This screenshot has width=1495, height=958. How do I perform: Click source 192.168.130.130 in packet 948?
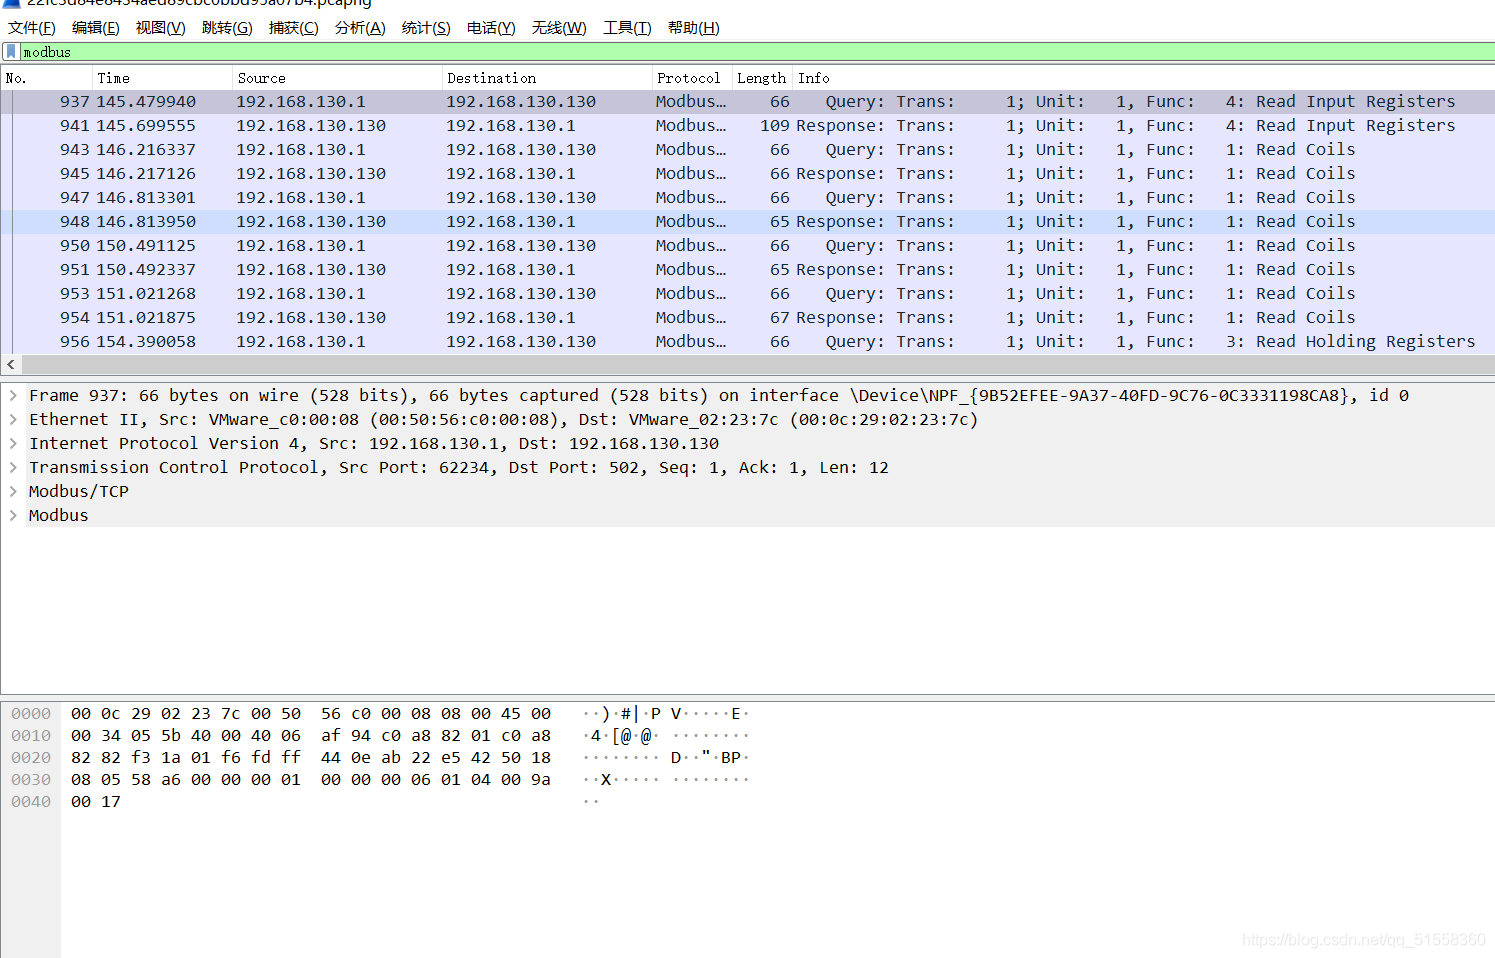pos(311,222)
